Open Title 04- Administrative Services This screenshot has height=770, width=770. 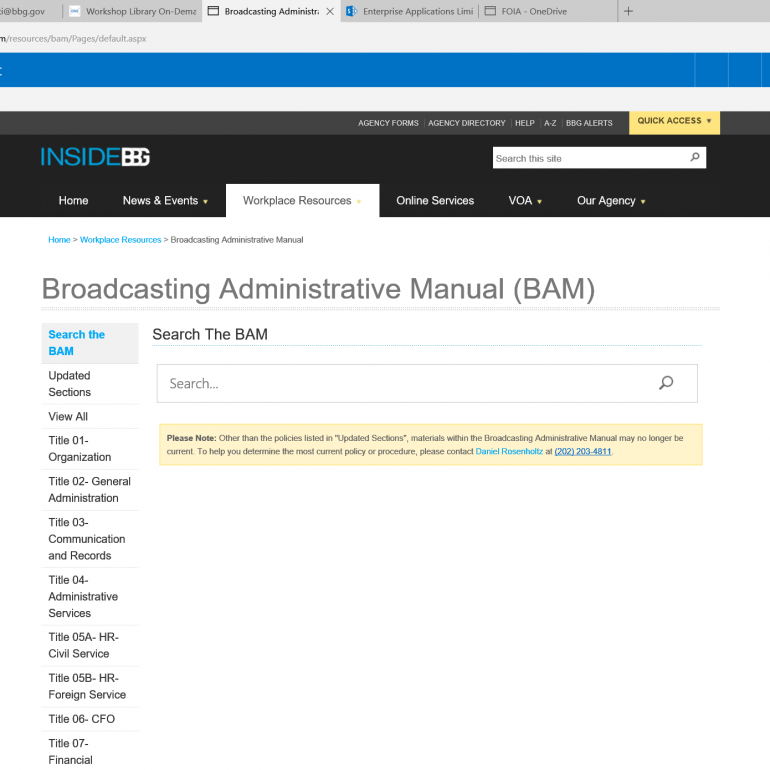click(x=90, y=596)
